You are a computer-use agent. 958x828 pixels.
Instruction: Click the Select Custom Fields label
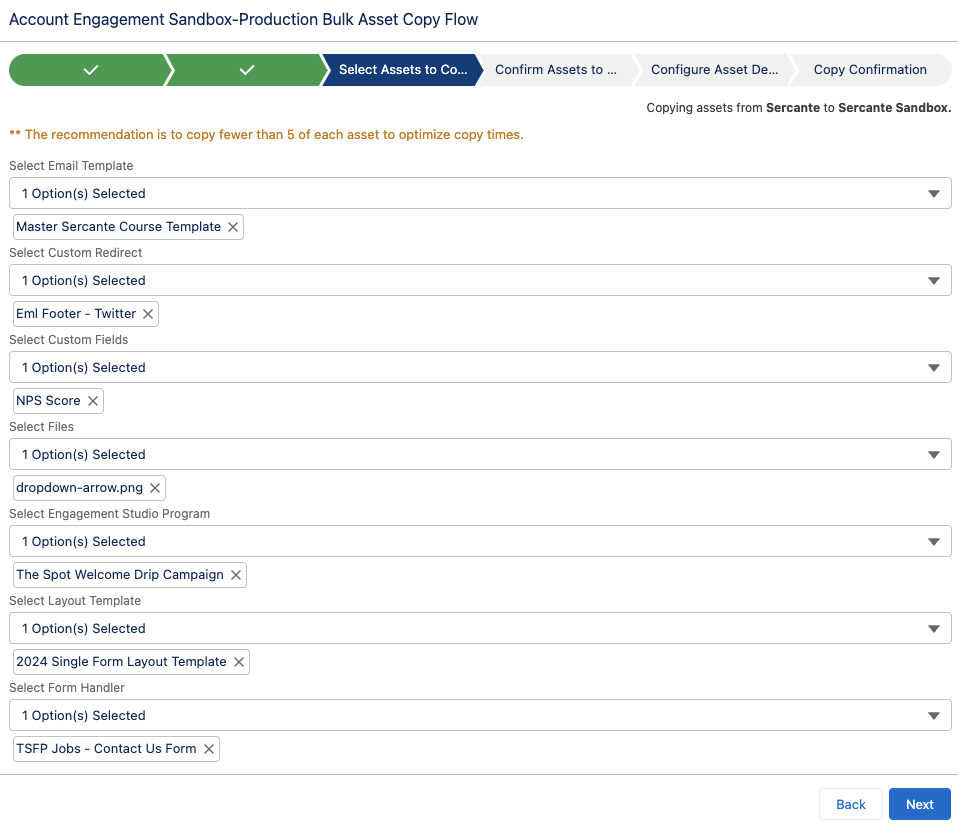[x=68, y=340]
